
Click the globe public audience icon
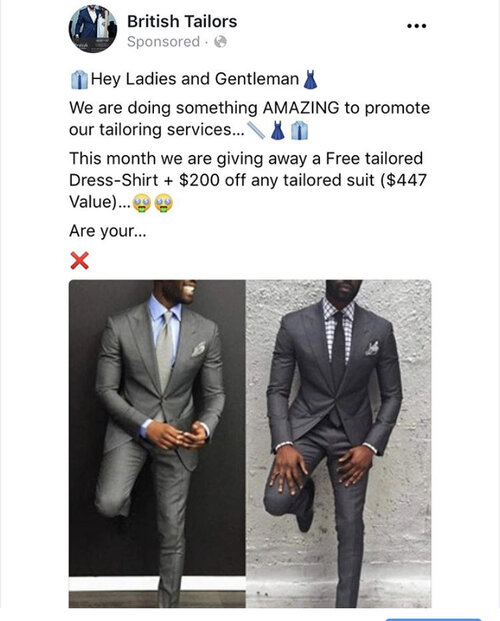220,42
